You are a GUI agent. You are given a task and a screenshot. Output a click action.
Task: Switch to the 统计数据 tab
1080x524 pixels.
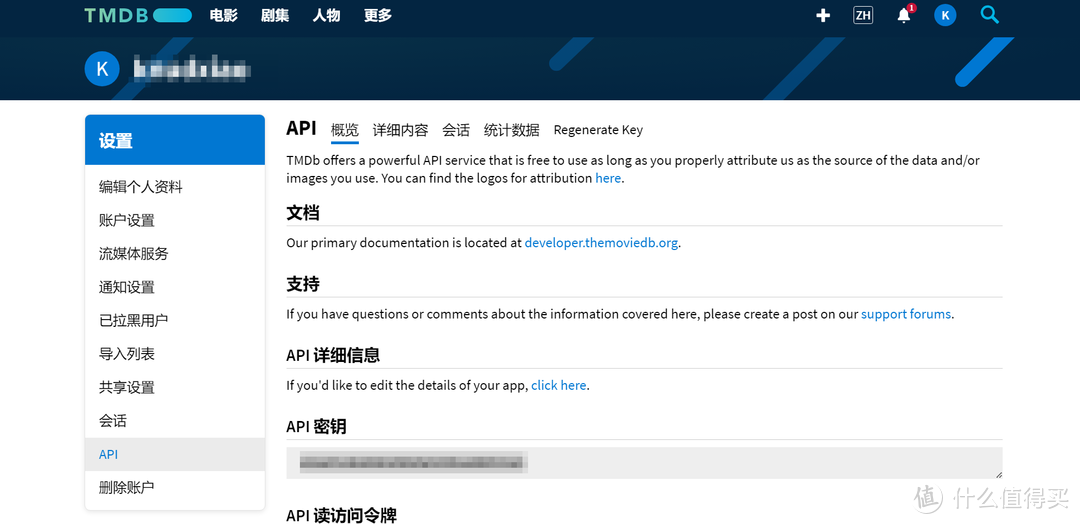(512, 130)
